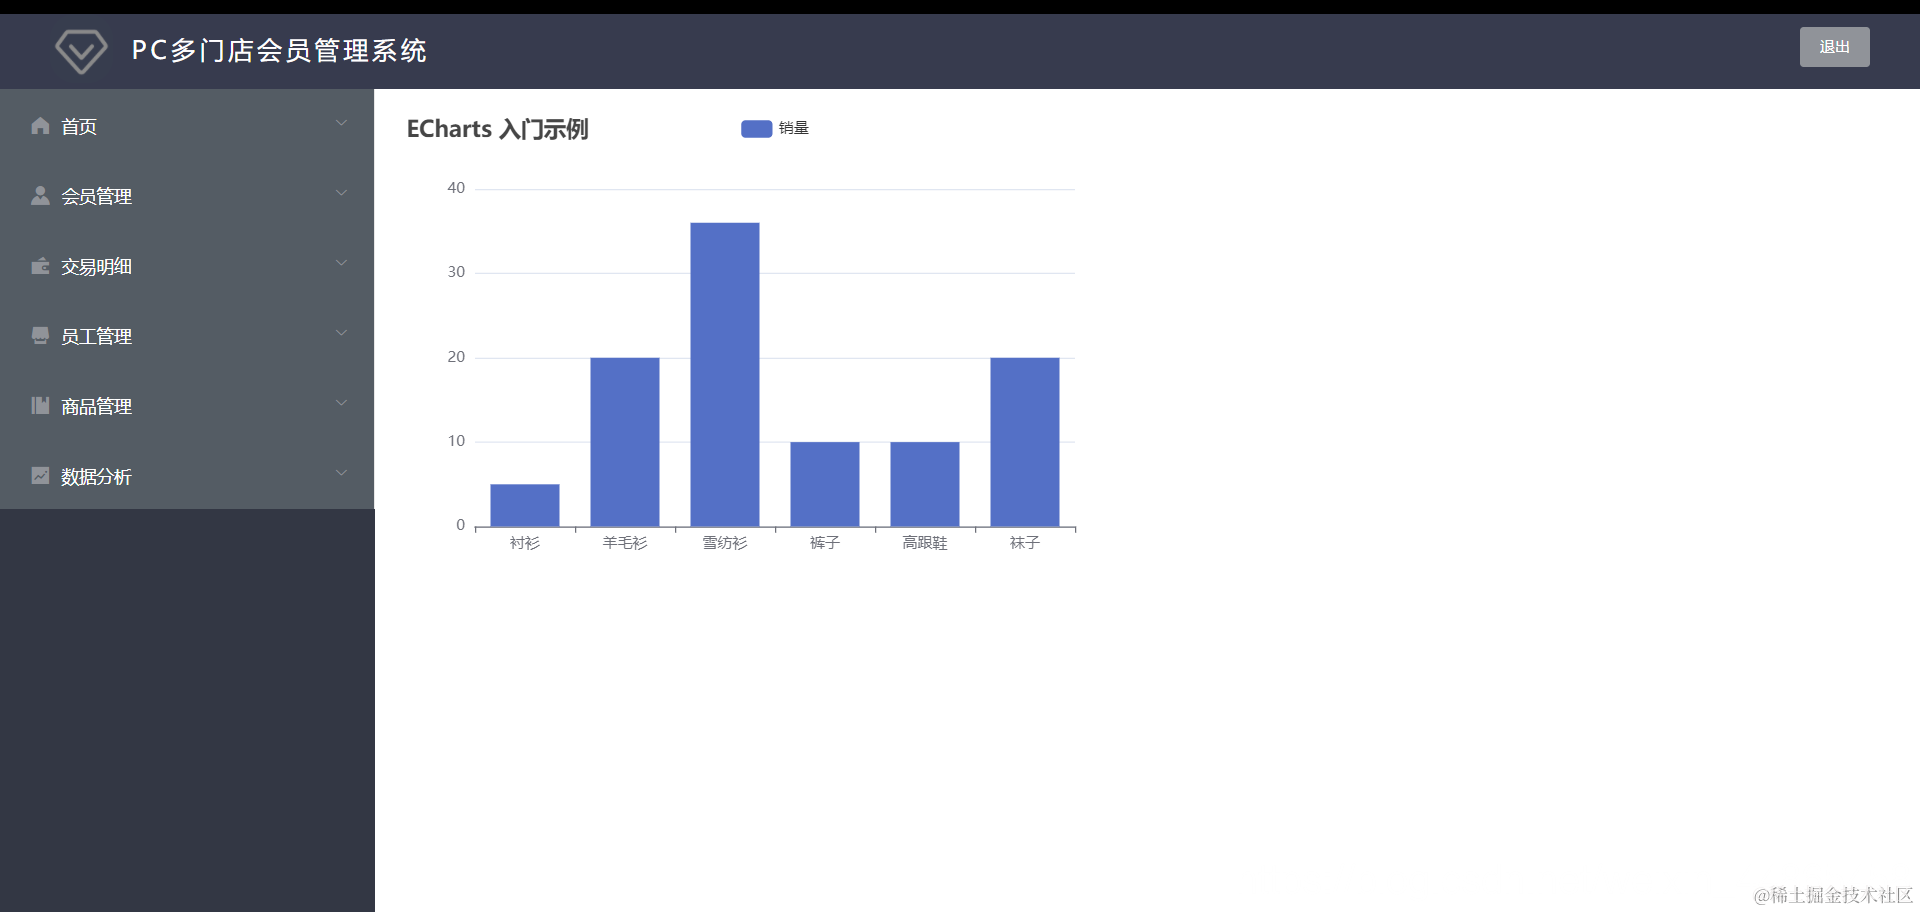Viewport: 1920px width, 912px height.
Task: Expand the 首页 menu chevron
Action: pyautogui.click(x=341, y=123)
